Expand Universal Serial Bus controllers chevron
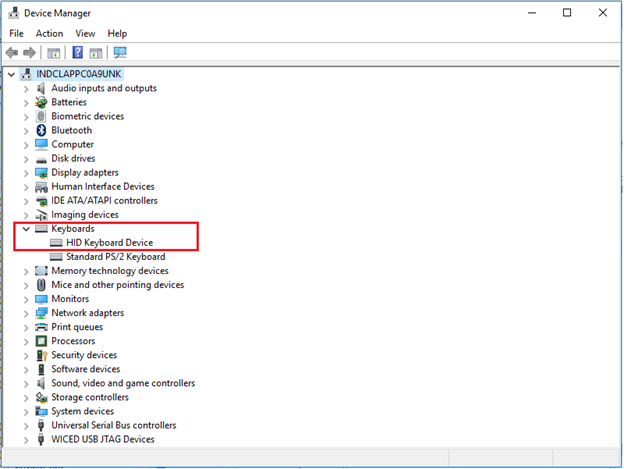The width and height of the screenshot is (624, 469). (x=26, y=426)
